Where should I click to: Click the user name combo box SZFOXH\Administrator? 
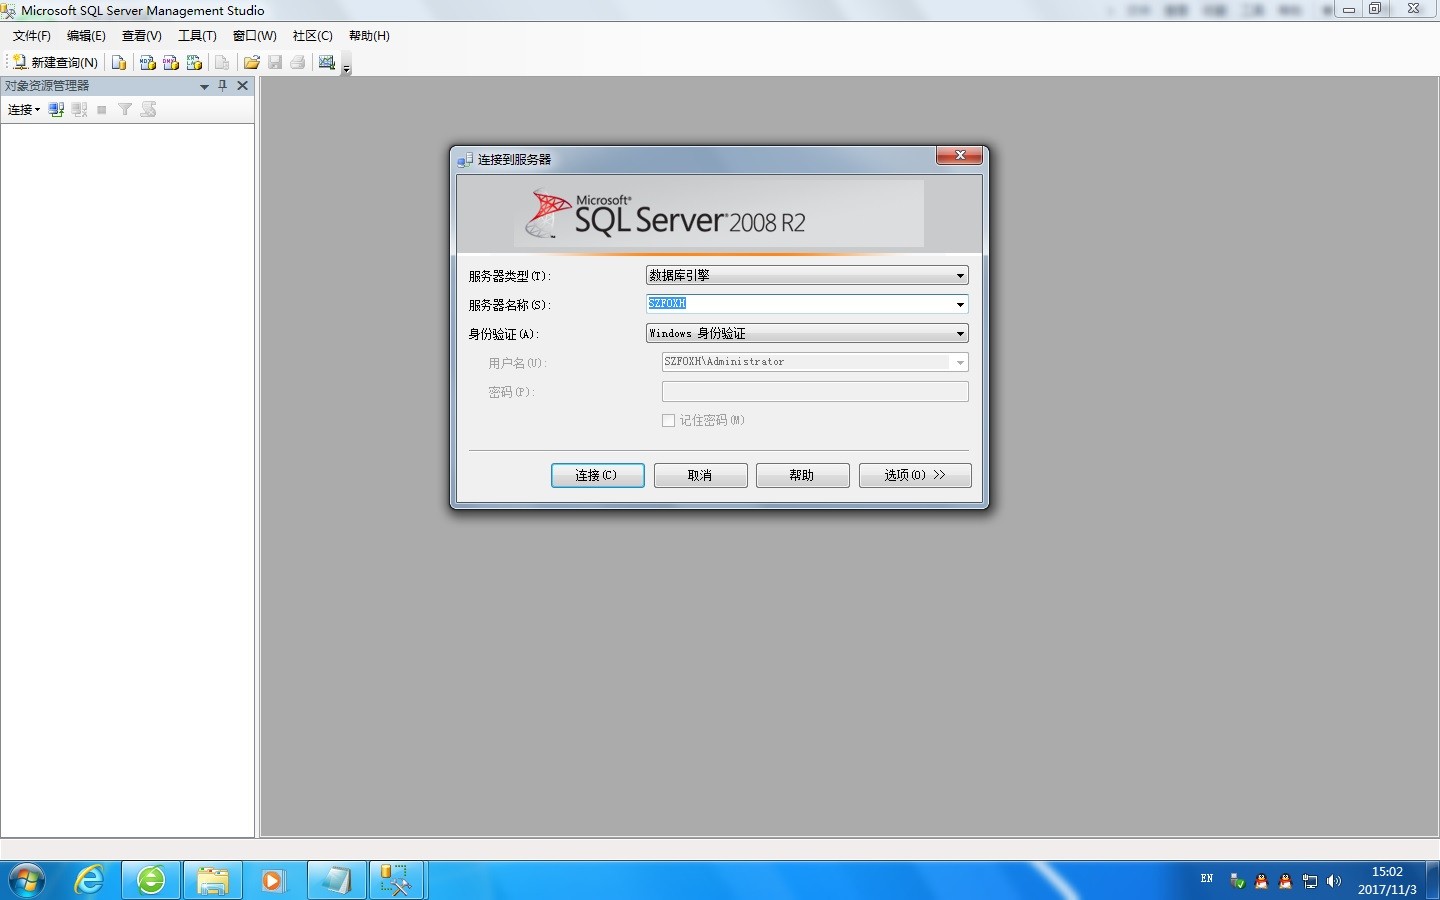pyautogui.click(x=815, y=362)
